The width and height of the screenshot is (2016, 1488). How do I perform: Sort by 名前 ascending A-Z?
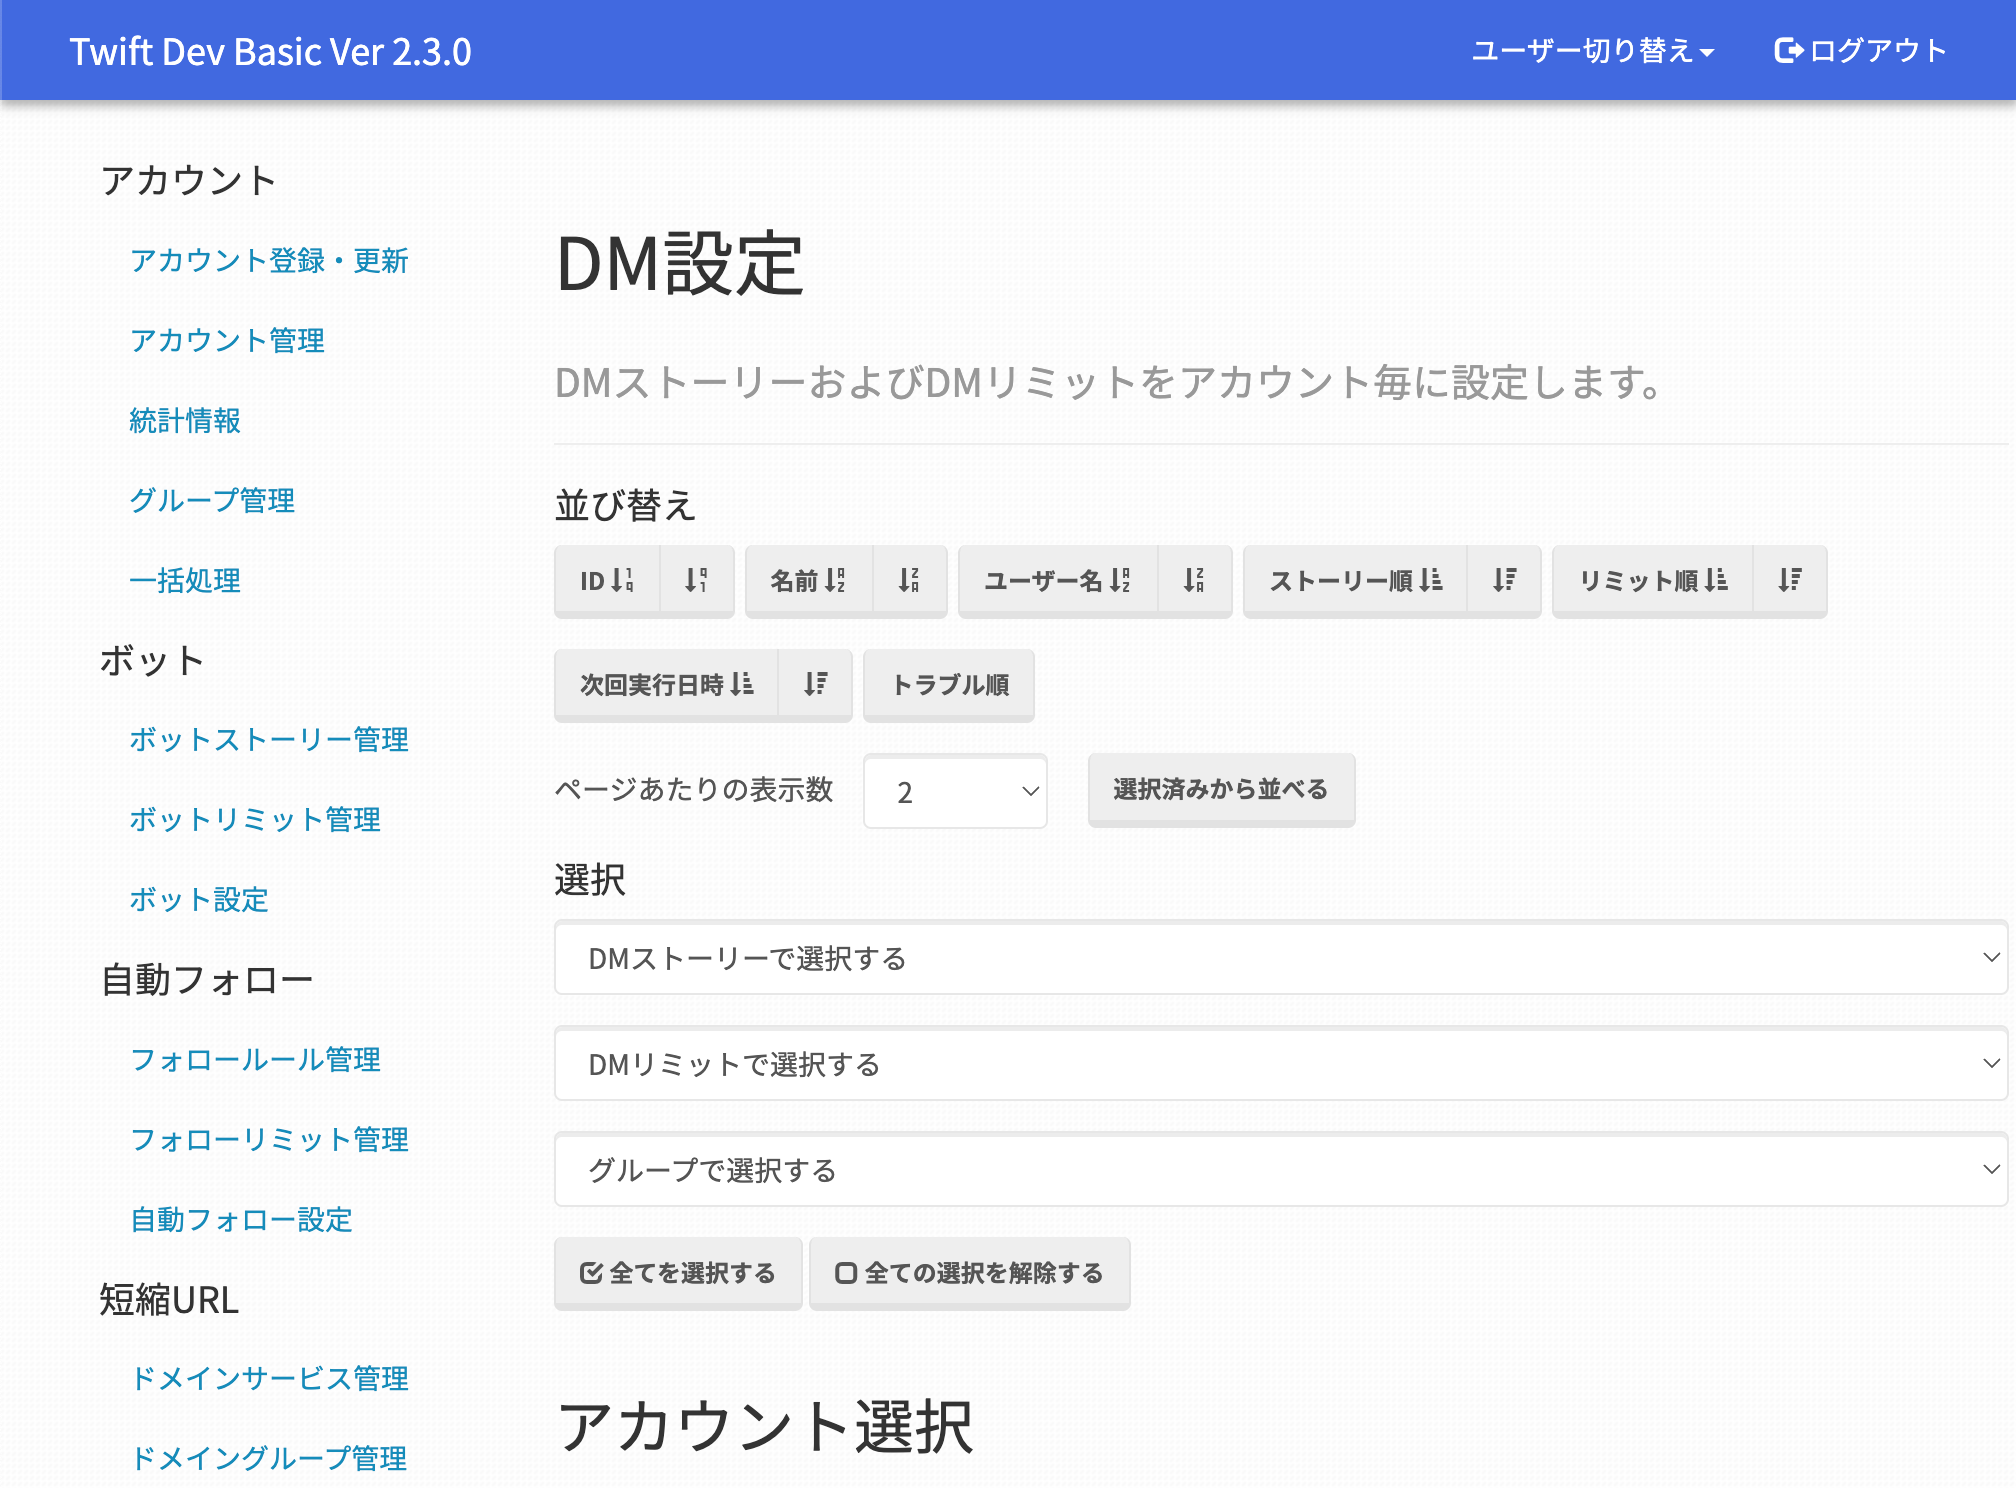coord(808,581)
